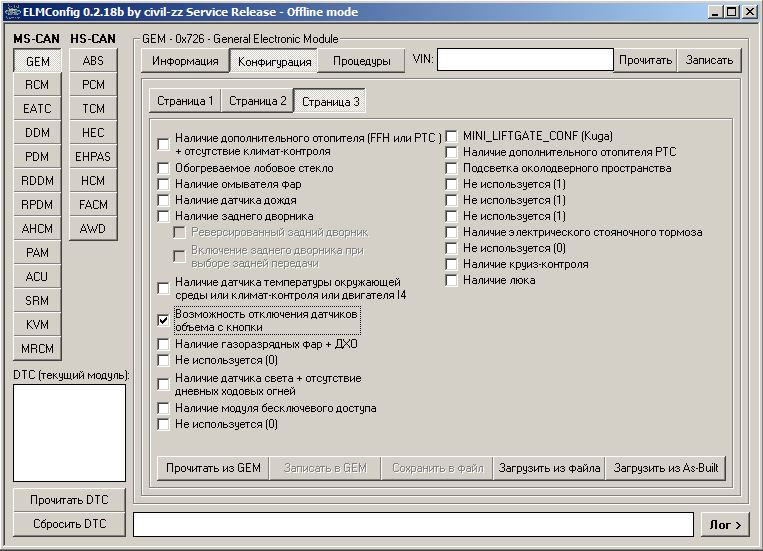Check Наличие датчика света + отсутствие ДХО
This screenshot has width=763, height=551.
164,385
